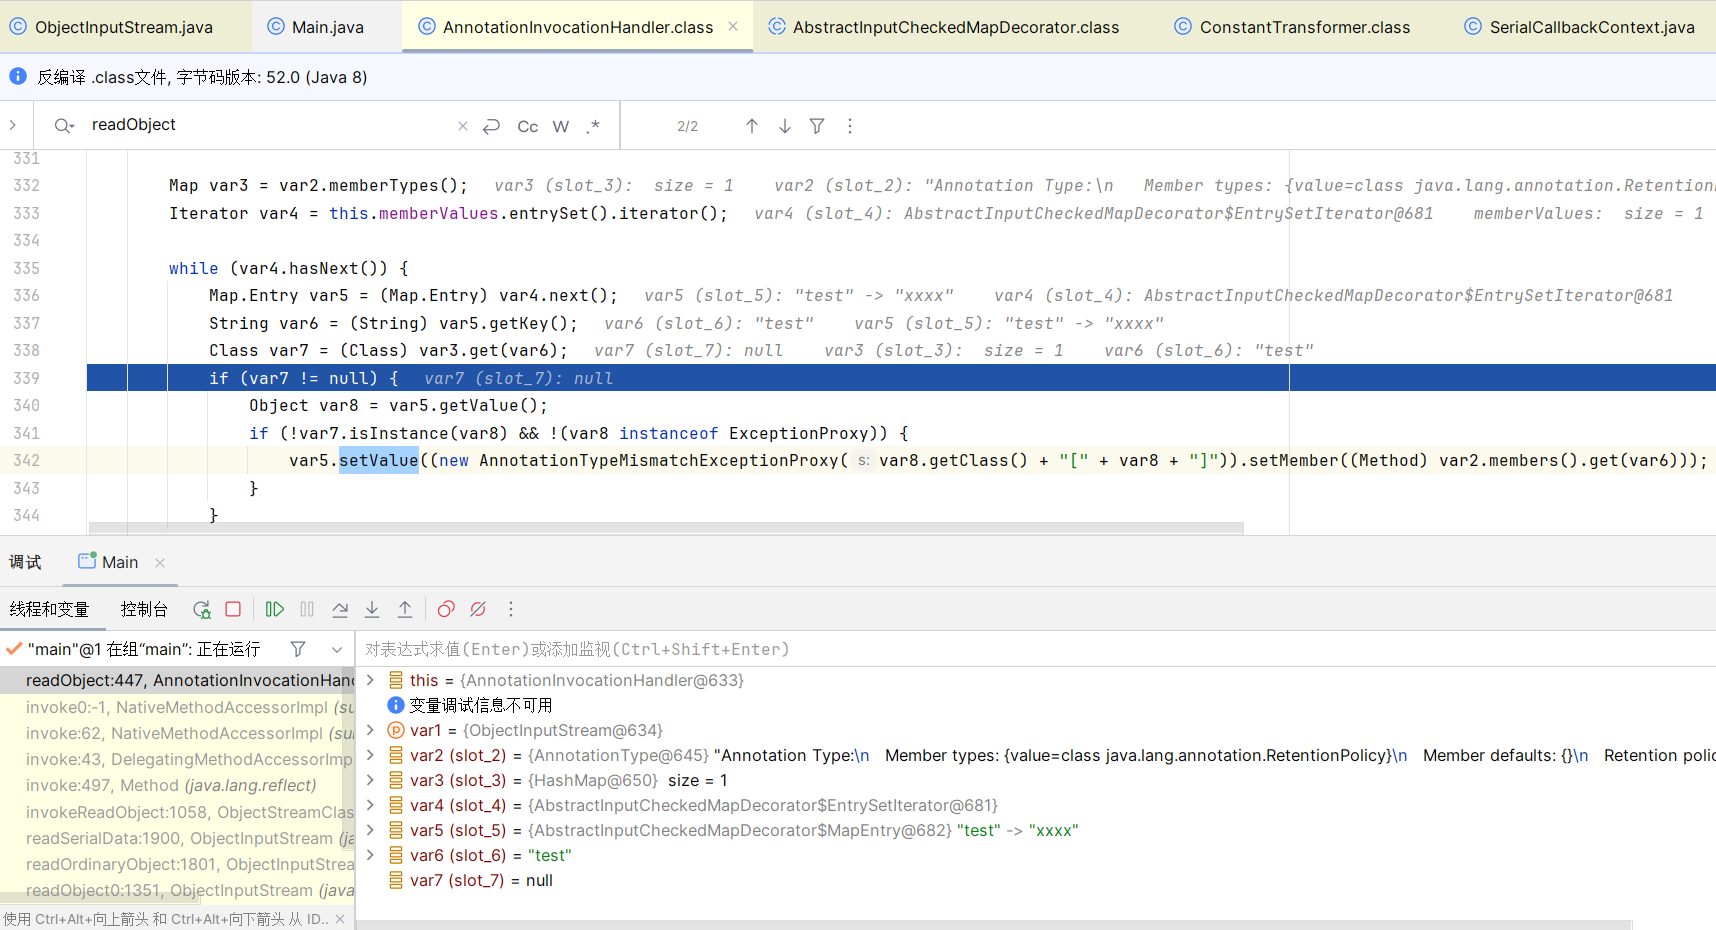
Task: Select frame readSerialData:1900
Action: (x=178, y=838)
